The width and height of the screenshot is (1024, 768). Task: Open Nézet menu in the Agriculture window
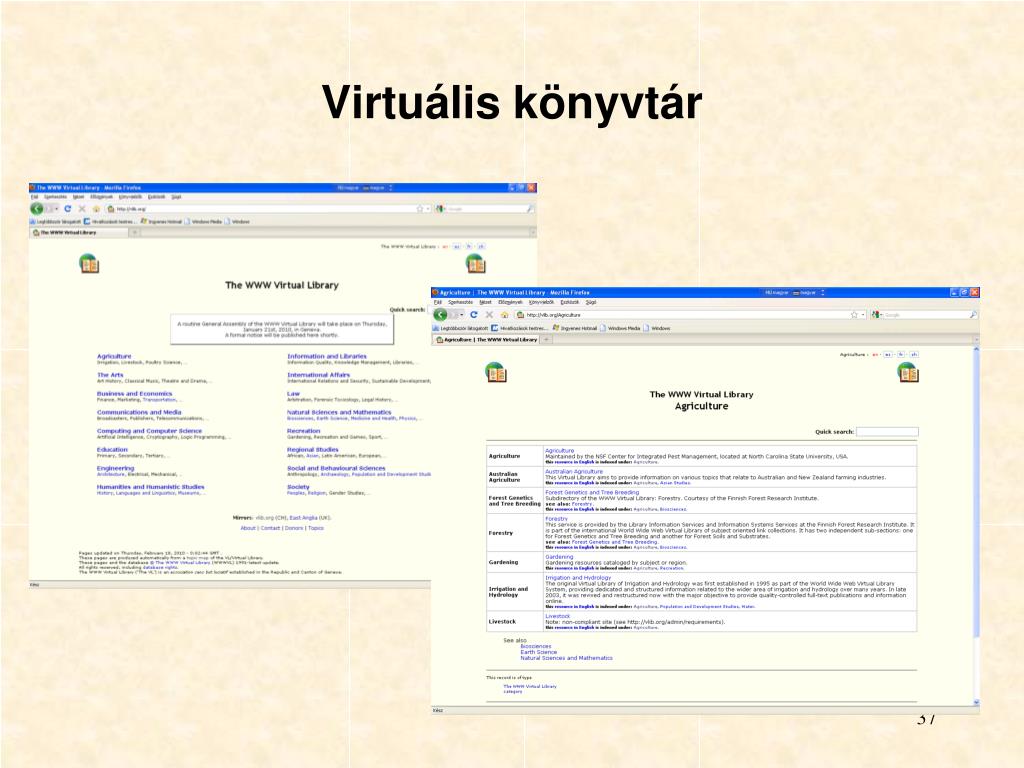pyautogui.click(x=485, y=302)
